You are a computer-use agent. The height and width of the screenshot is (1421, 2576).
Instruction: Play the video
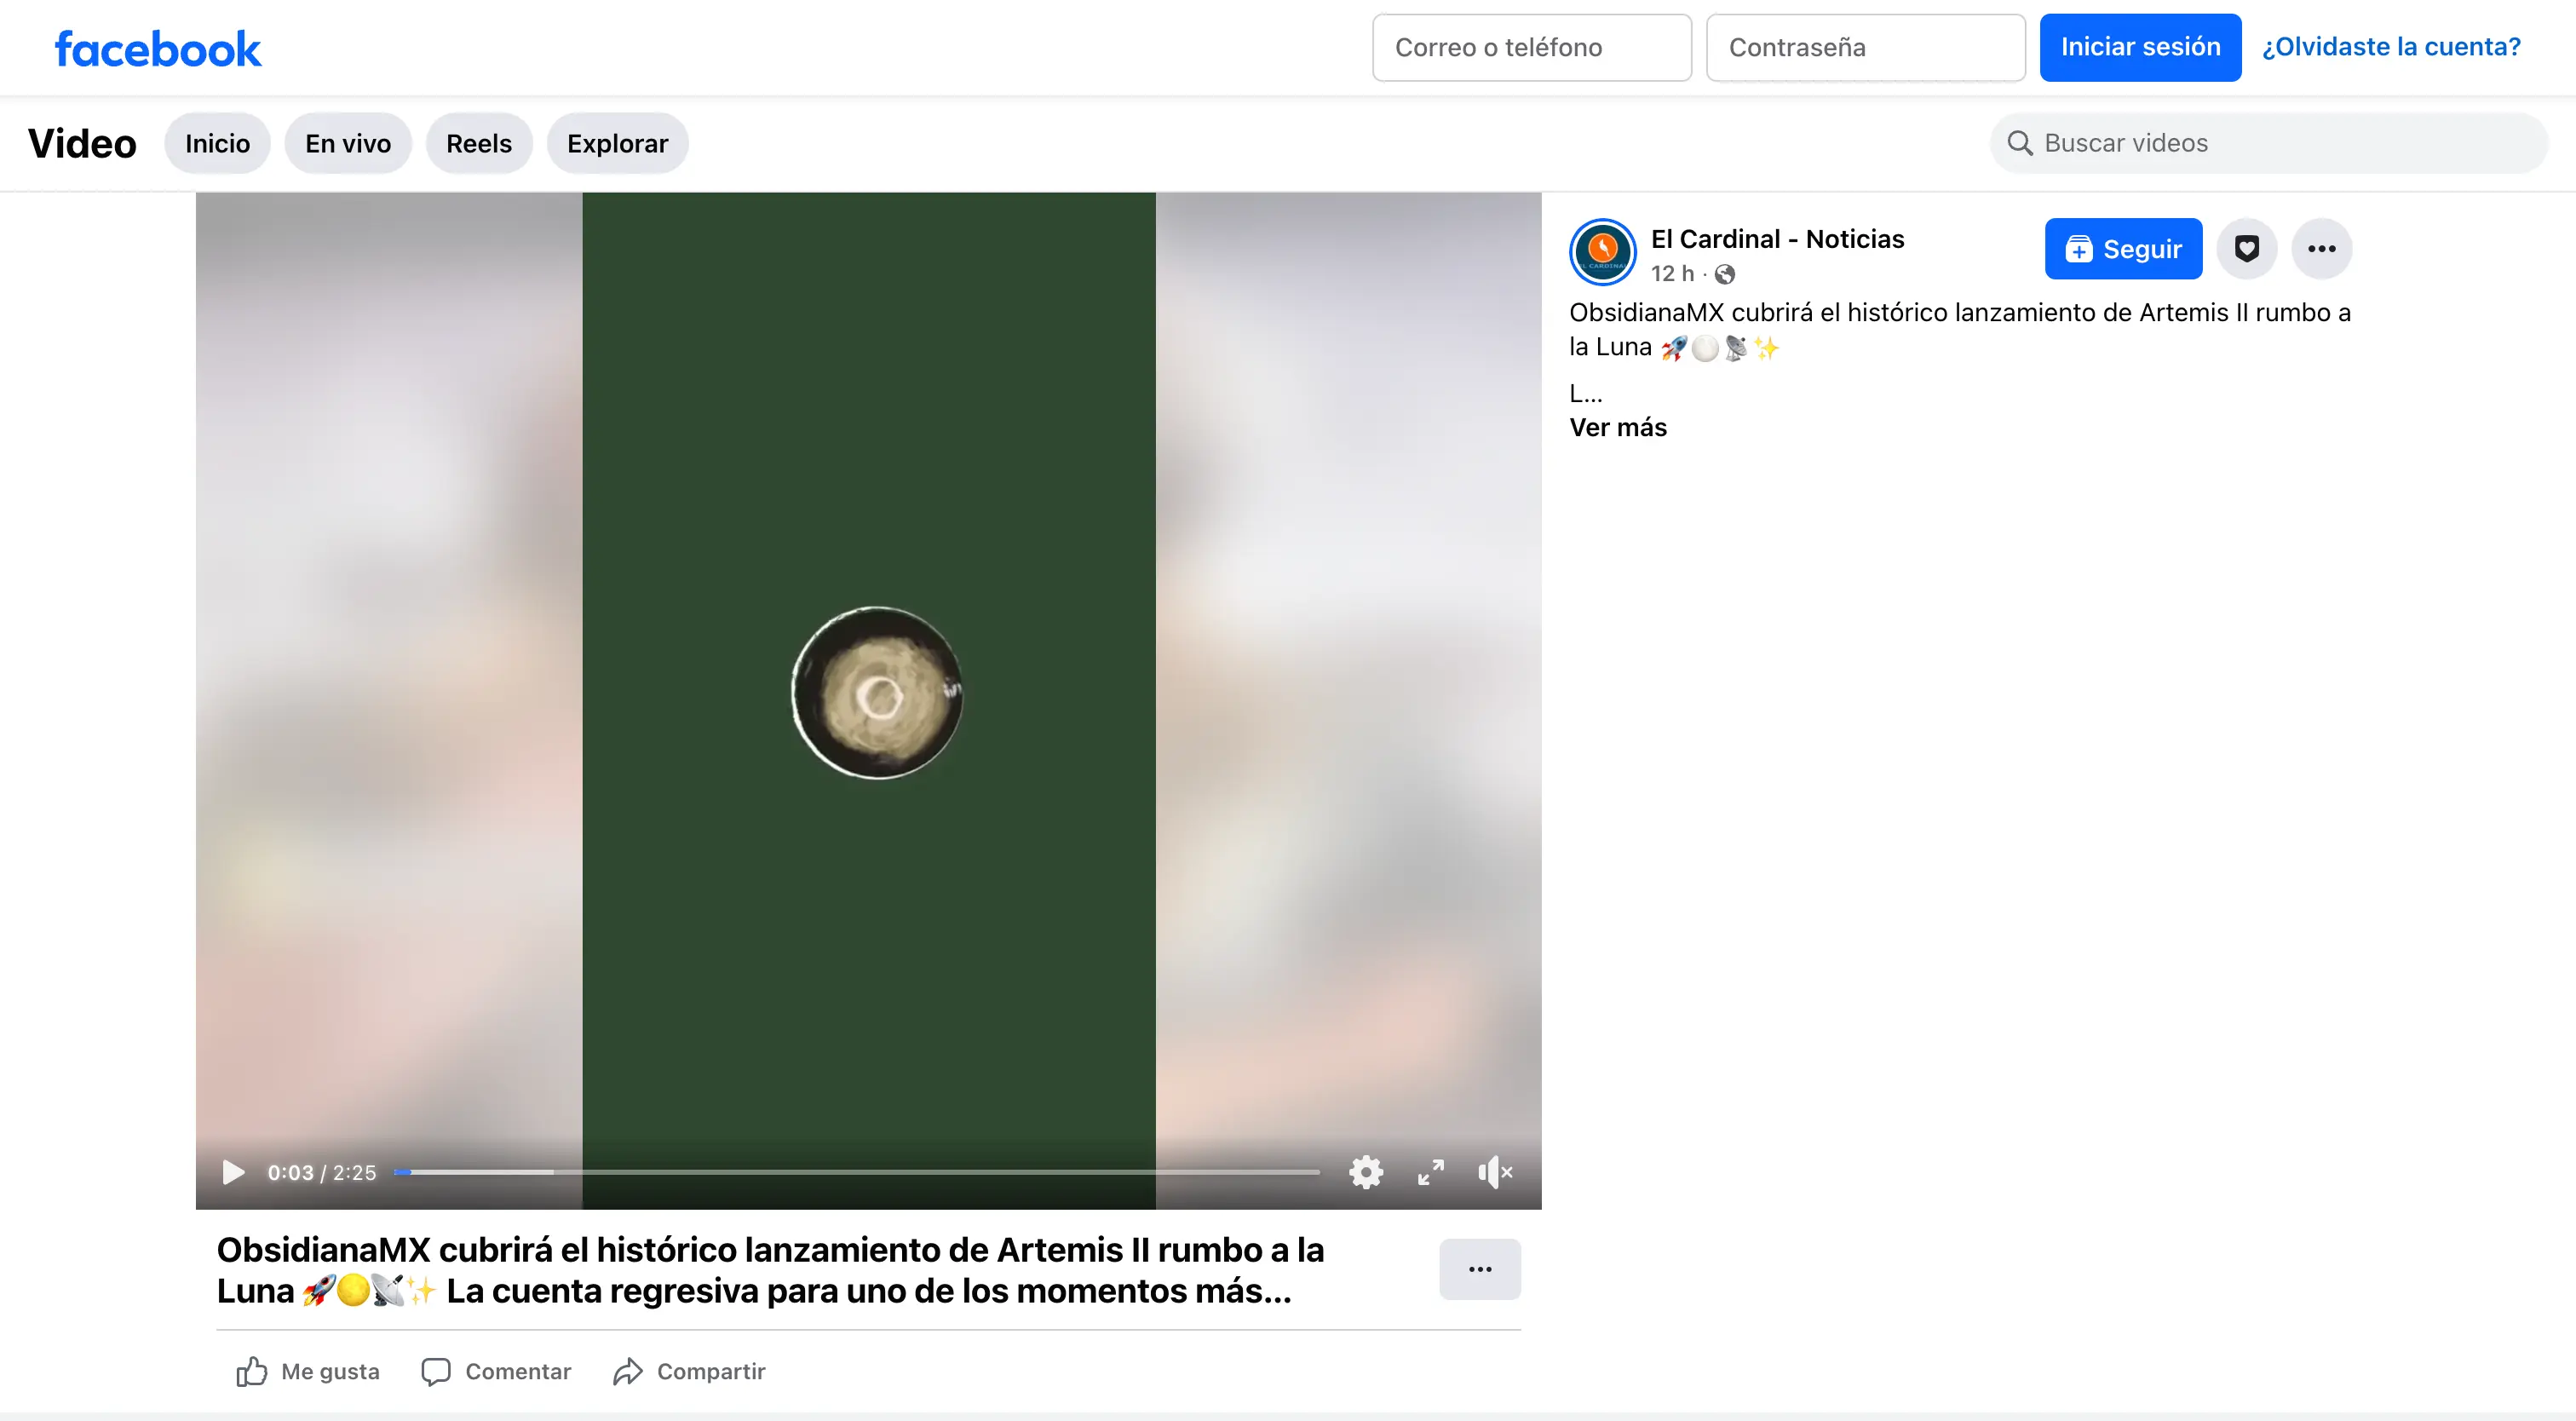[x=233, y=1172]
